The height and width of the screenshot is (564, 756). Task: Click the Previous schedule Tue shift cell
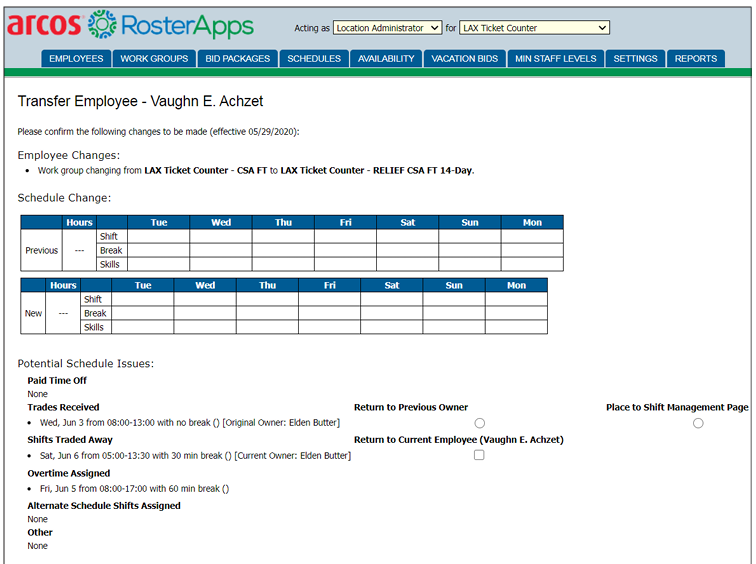coord(158,237)
